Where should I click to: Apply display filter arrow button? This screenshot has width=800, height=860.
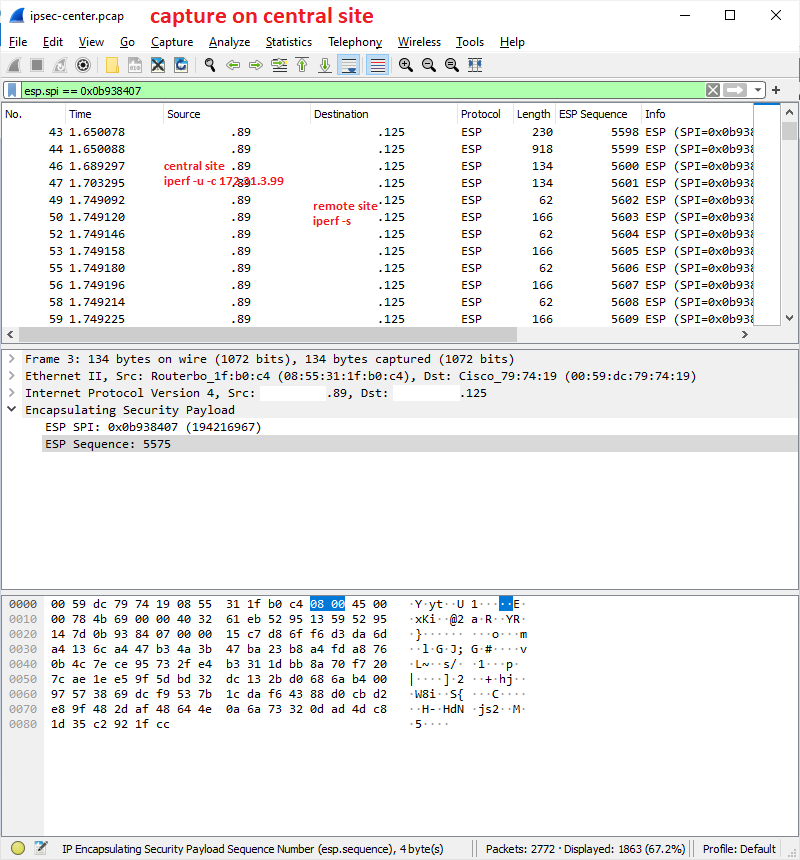tap(735, 90)
